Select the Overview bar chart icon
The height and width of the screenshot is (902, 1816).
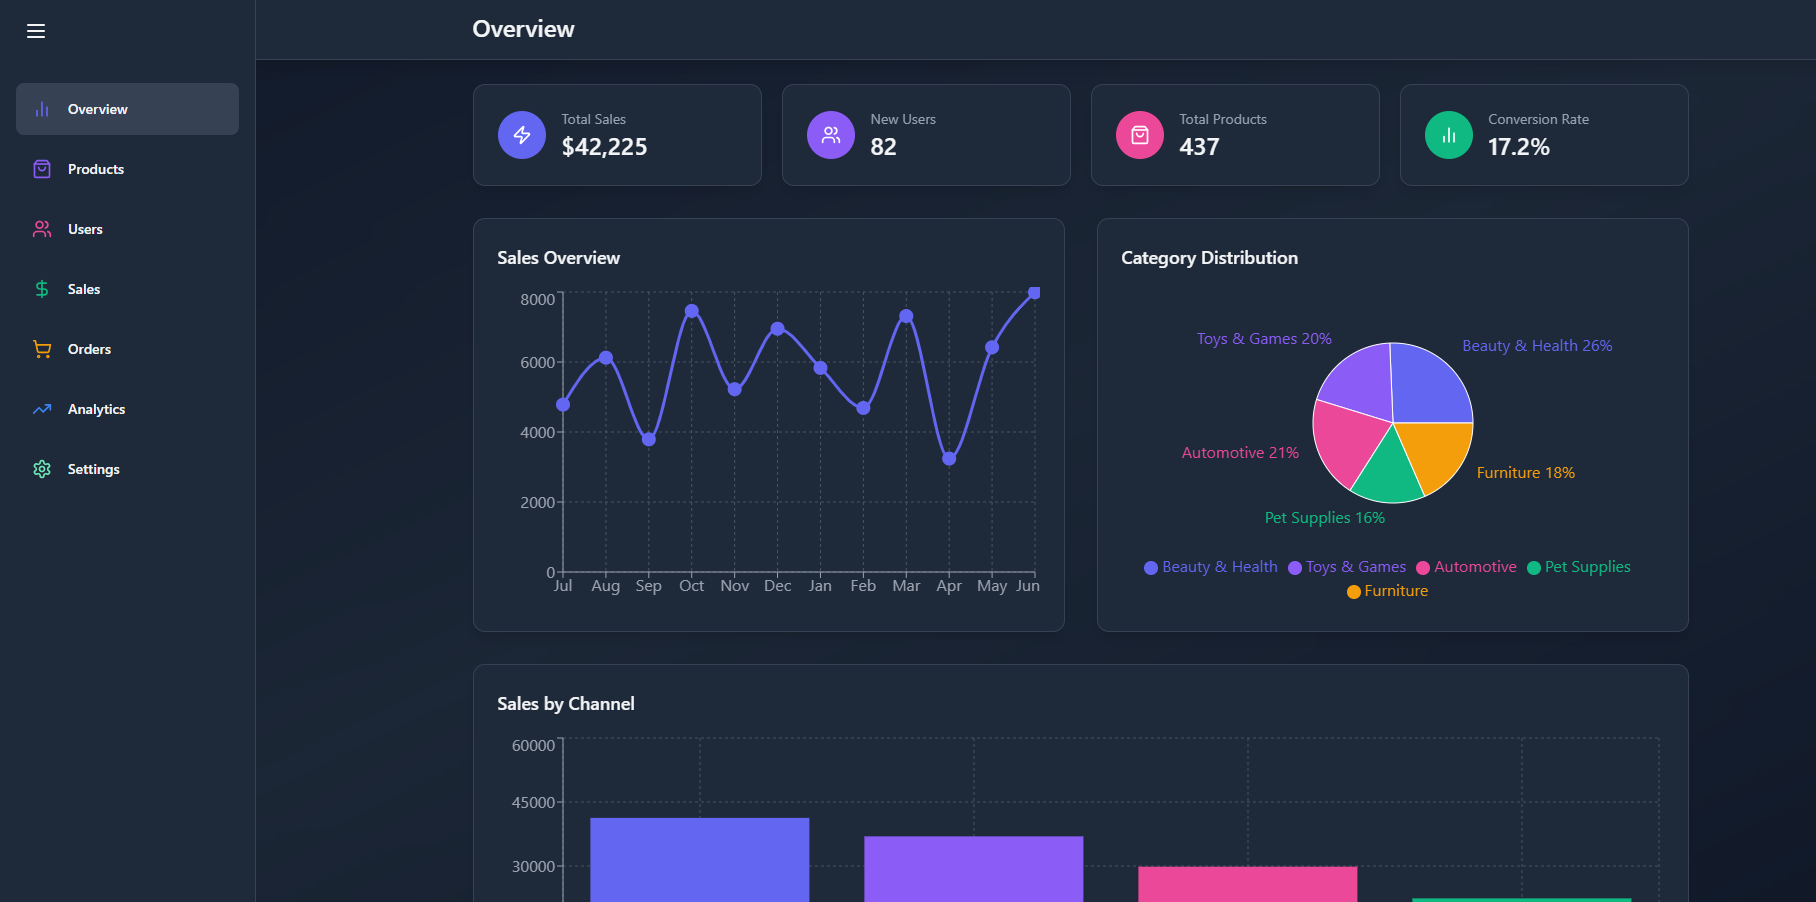coord(41,109)
